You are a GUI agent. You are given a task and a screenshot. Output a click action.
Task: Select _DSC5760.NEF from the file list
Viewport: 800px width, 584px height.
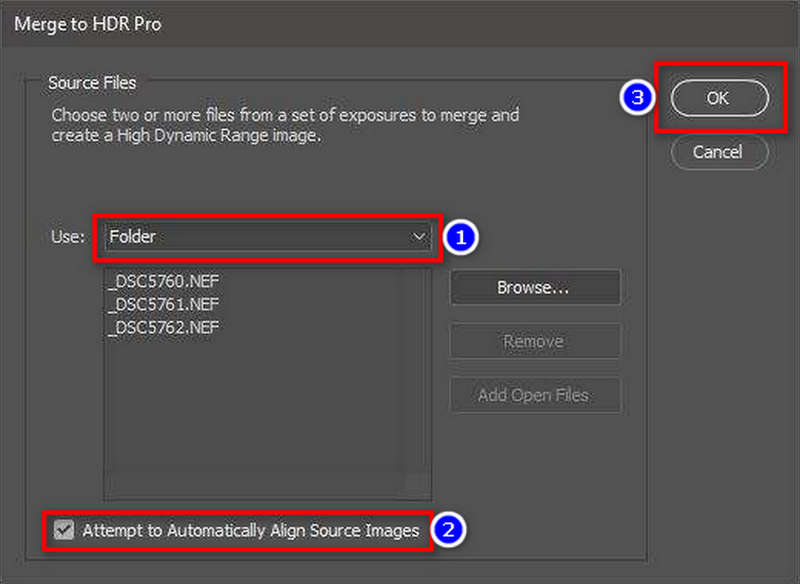[x=163, y=281]
